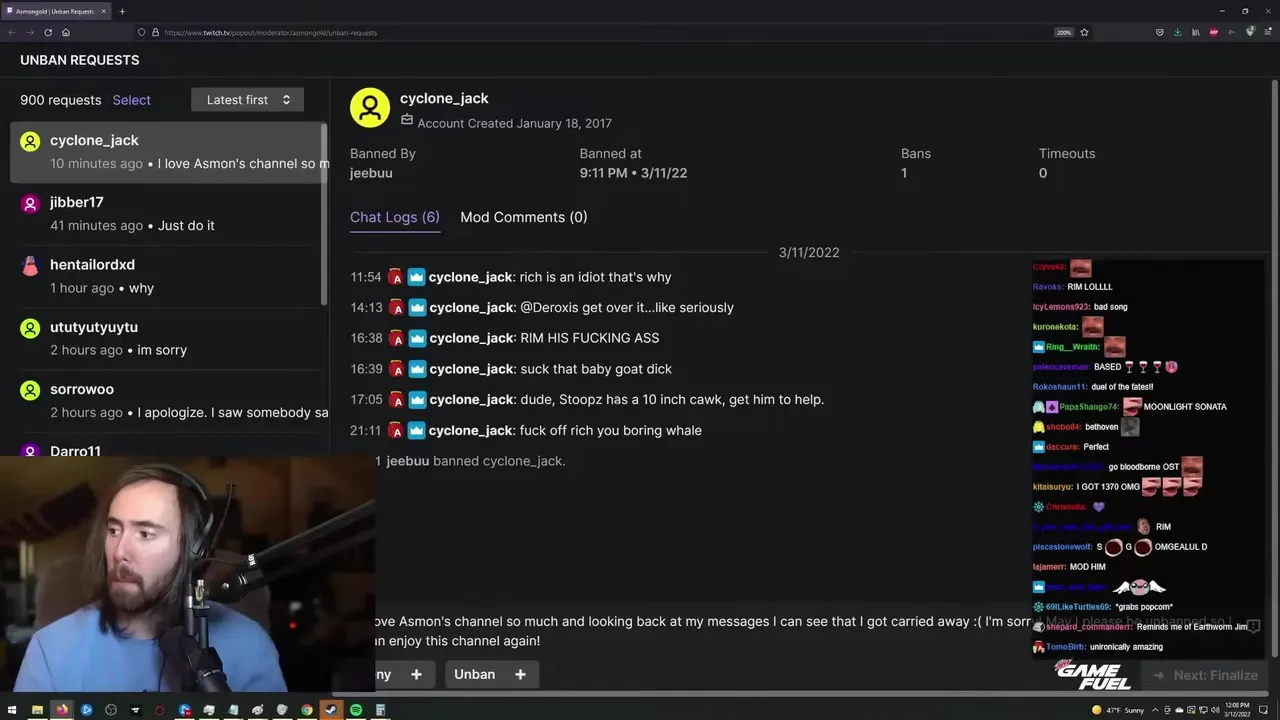This screenshot has width=1280, height=720.
Task: Click cyclone_jack in the 11:54 chat message
Action: (471, 277)
